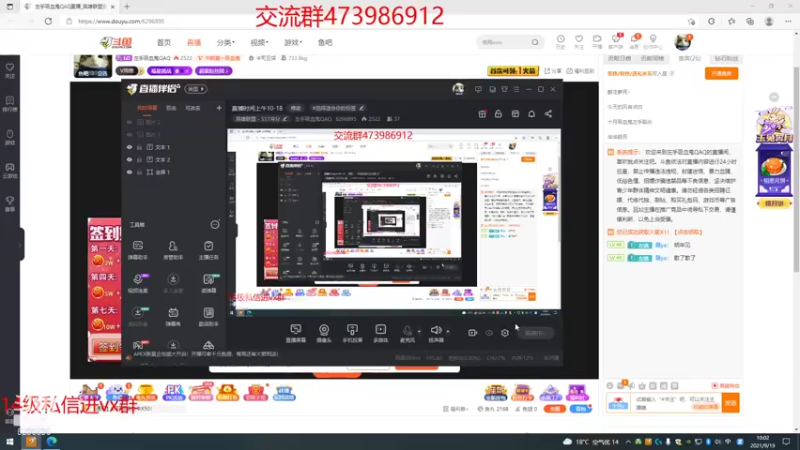Screen dimensions: 800x450
Task: Add a 摄像头 camera source
Action: coord(324,333)
